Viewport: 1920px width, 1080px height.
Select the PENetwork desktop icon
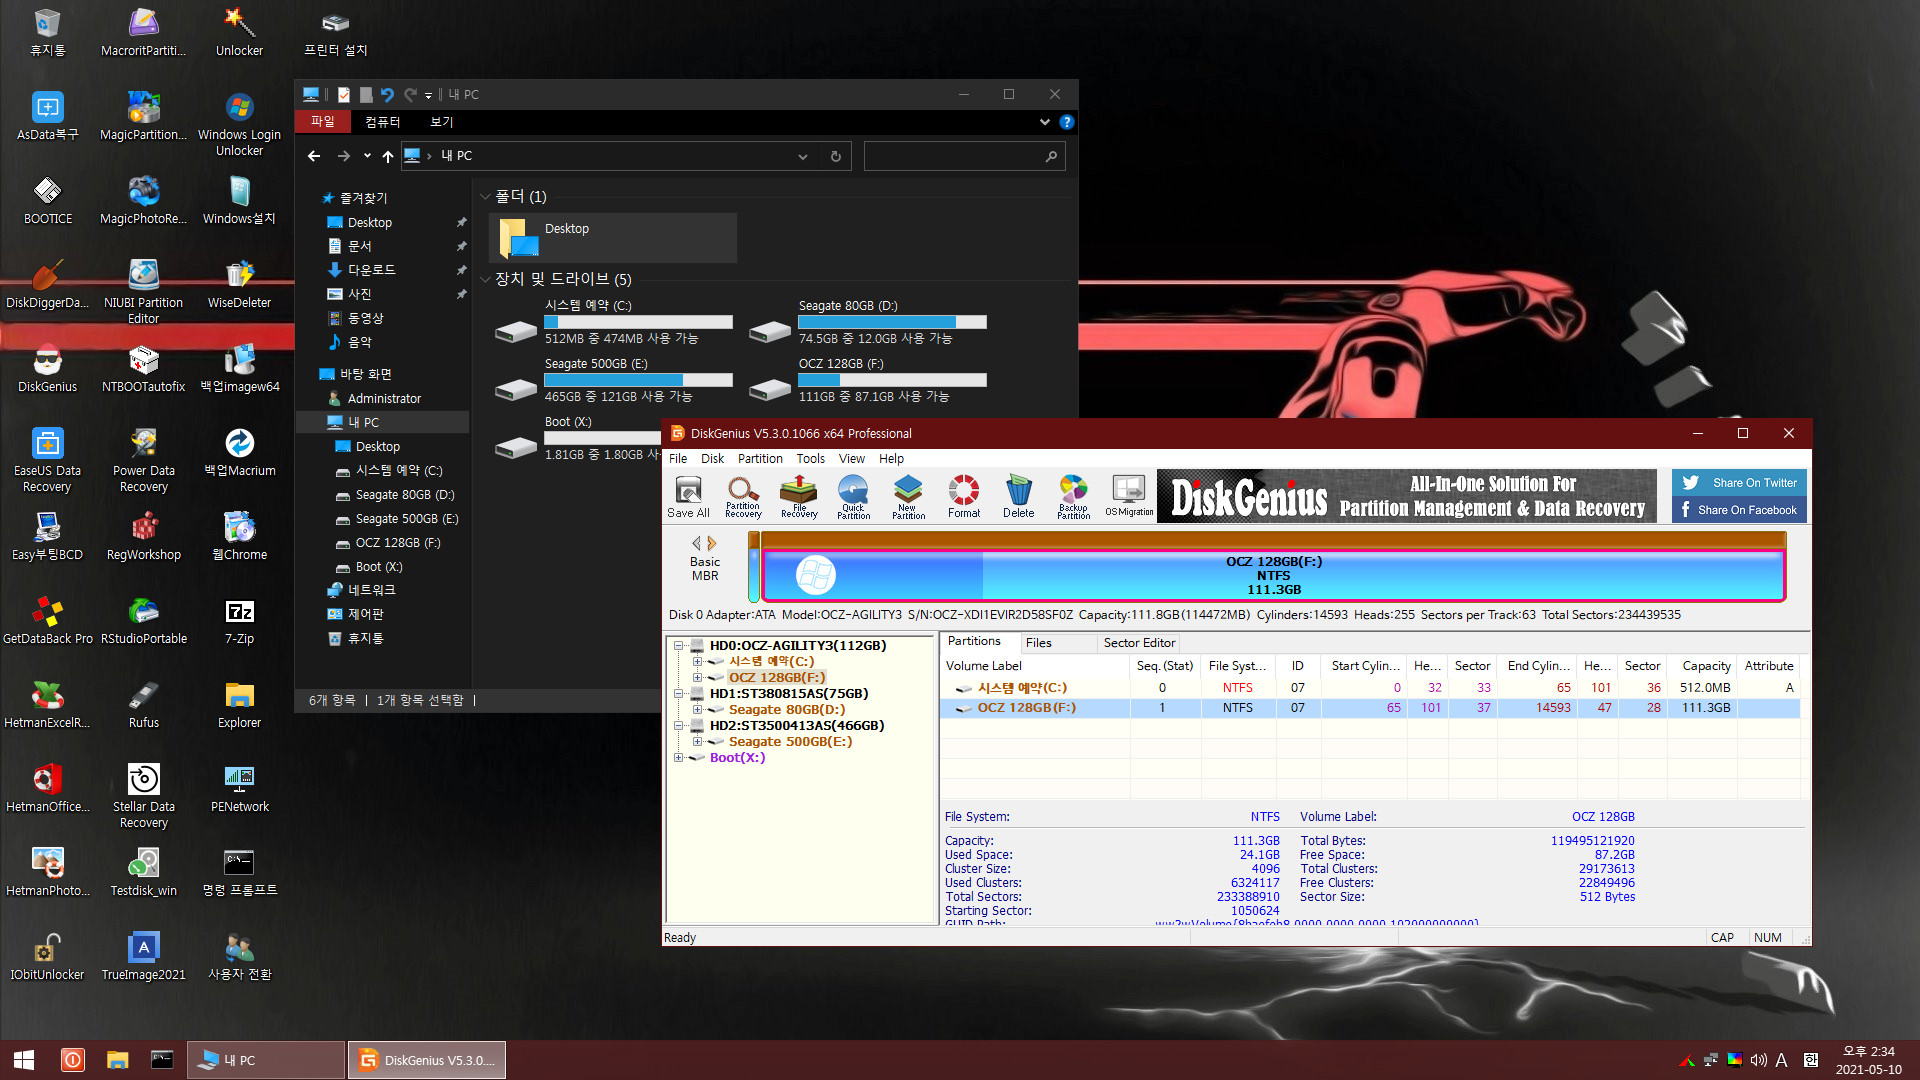(x=240, y=789)
